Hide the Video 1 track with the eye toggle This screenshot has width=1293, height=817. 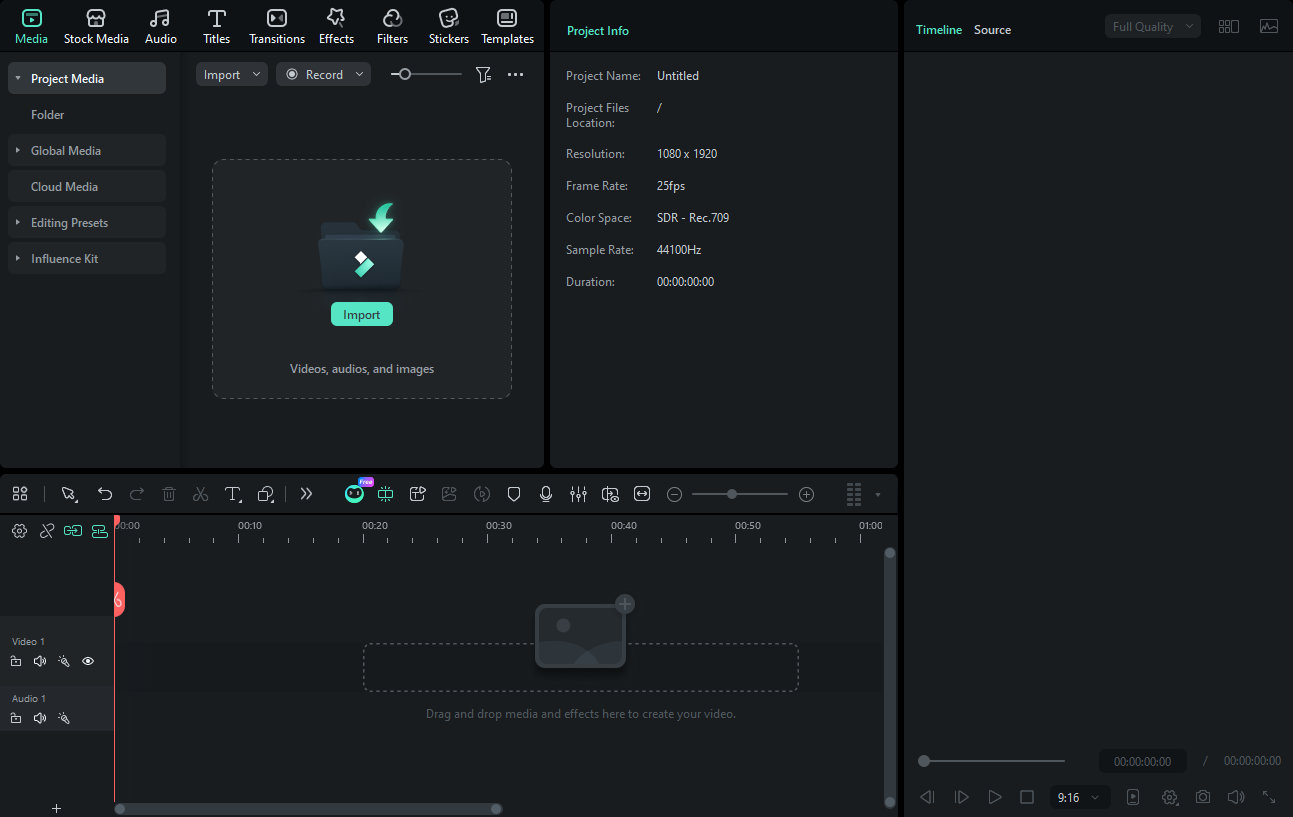point(88,661)
